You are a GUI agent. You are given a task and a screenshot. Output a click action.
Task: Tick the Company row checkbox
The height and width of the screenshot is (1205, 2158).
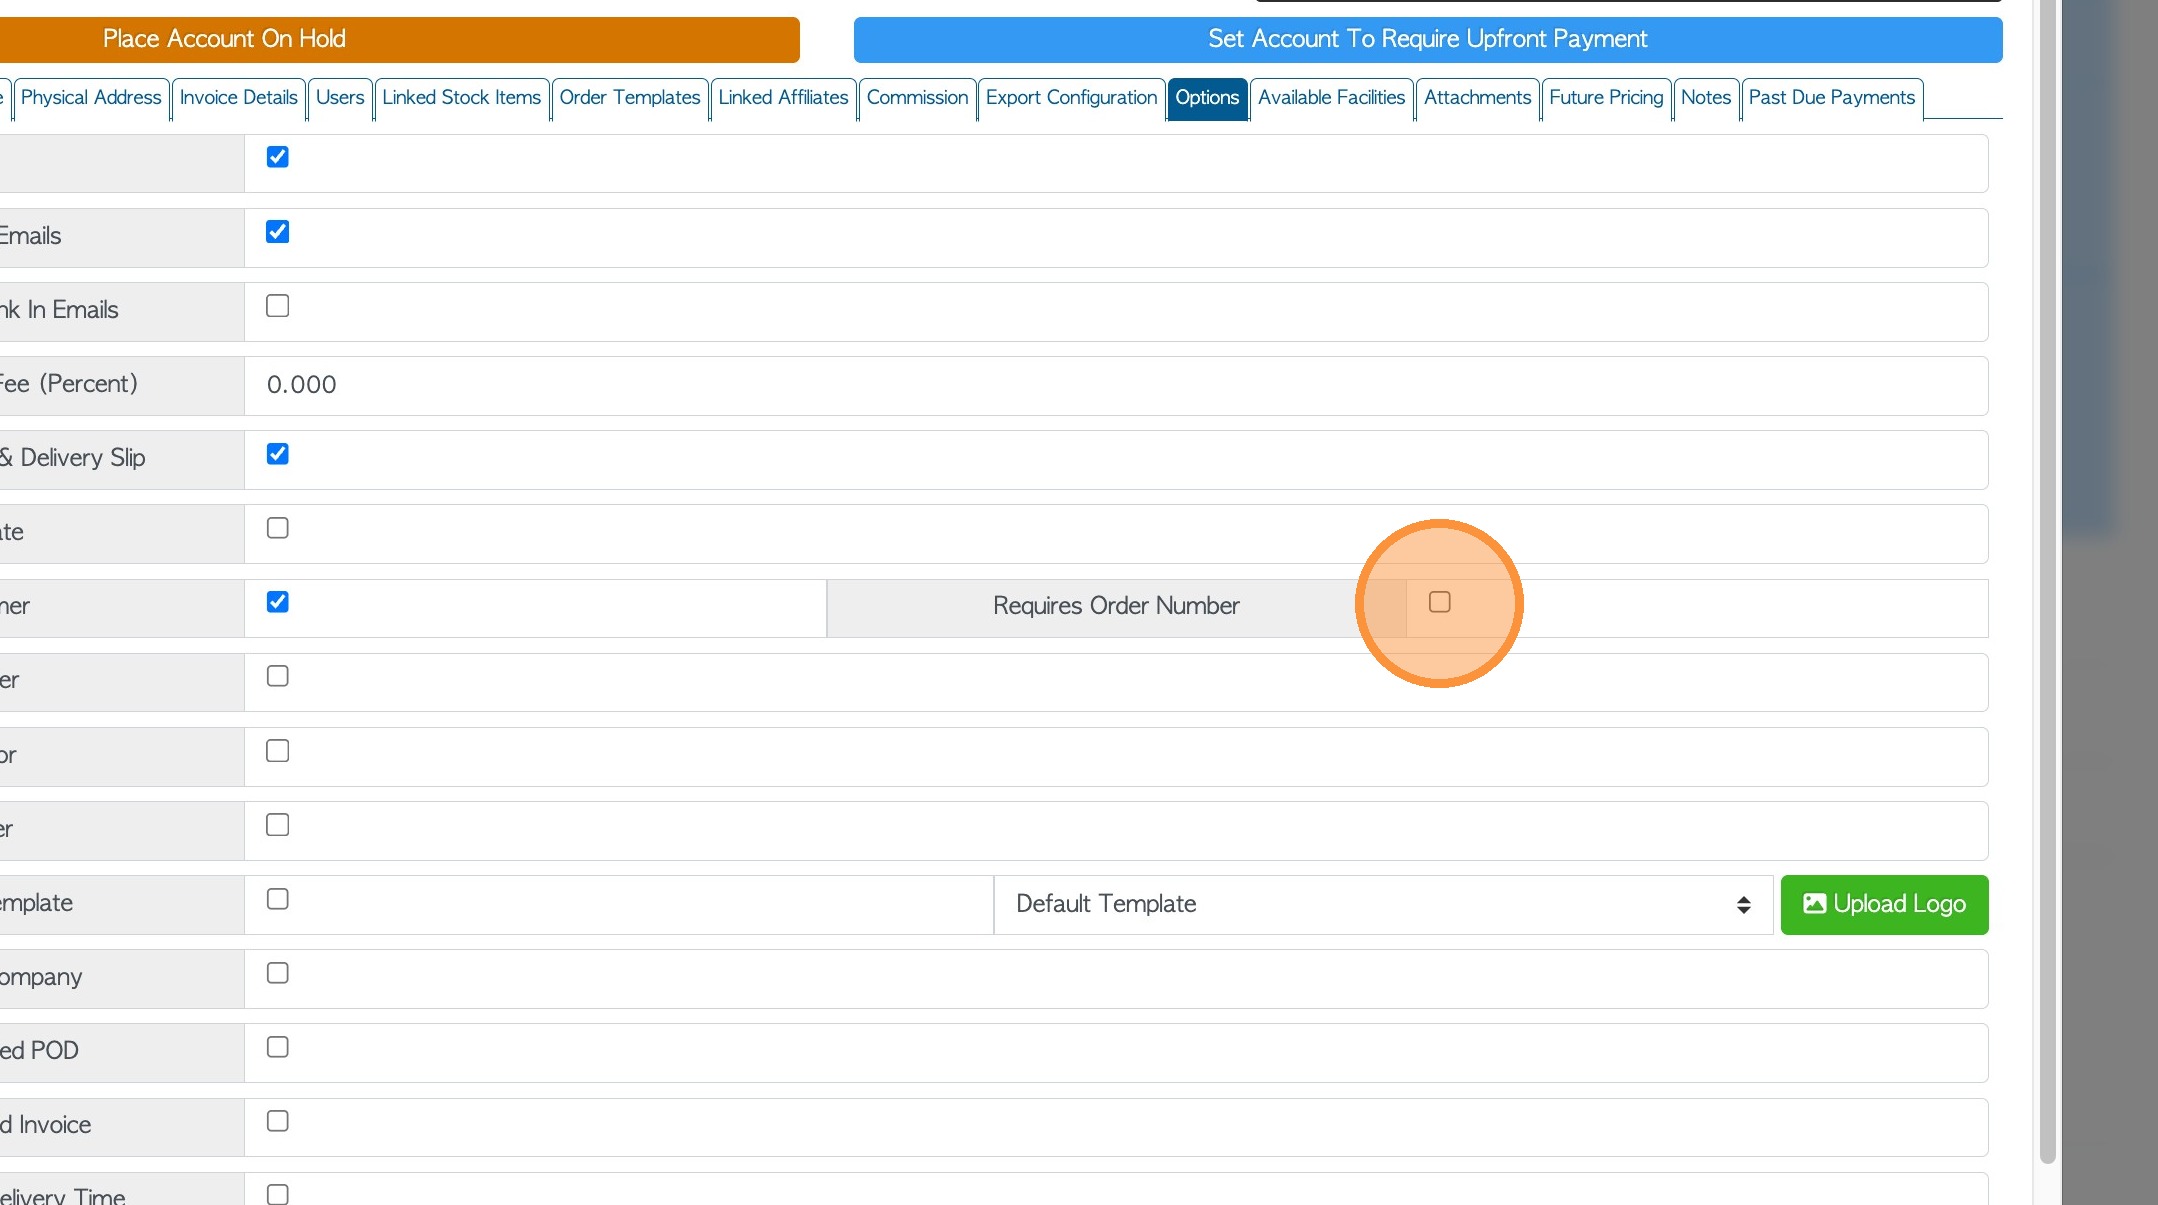(x=278, y=973)
